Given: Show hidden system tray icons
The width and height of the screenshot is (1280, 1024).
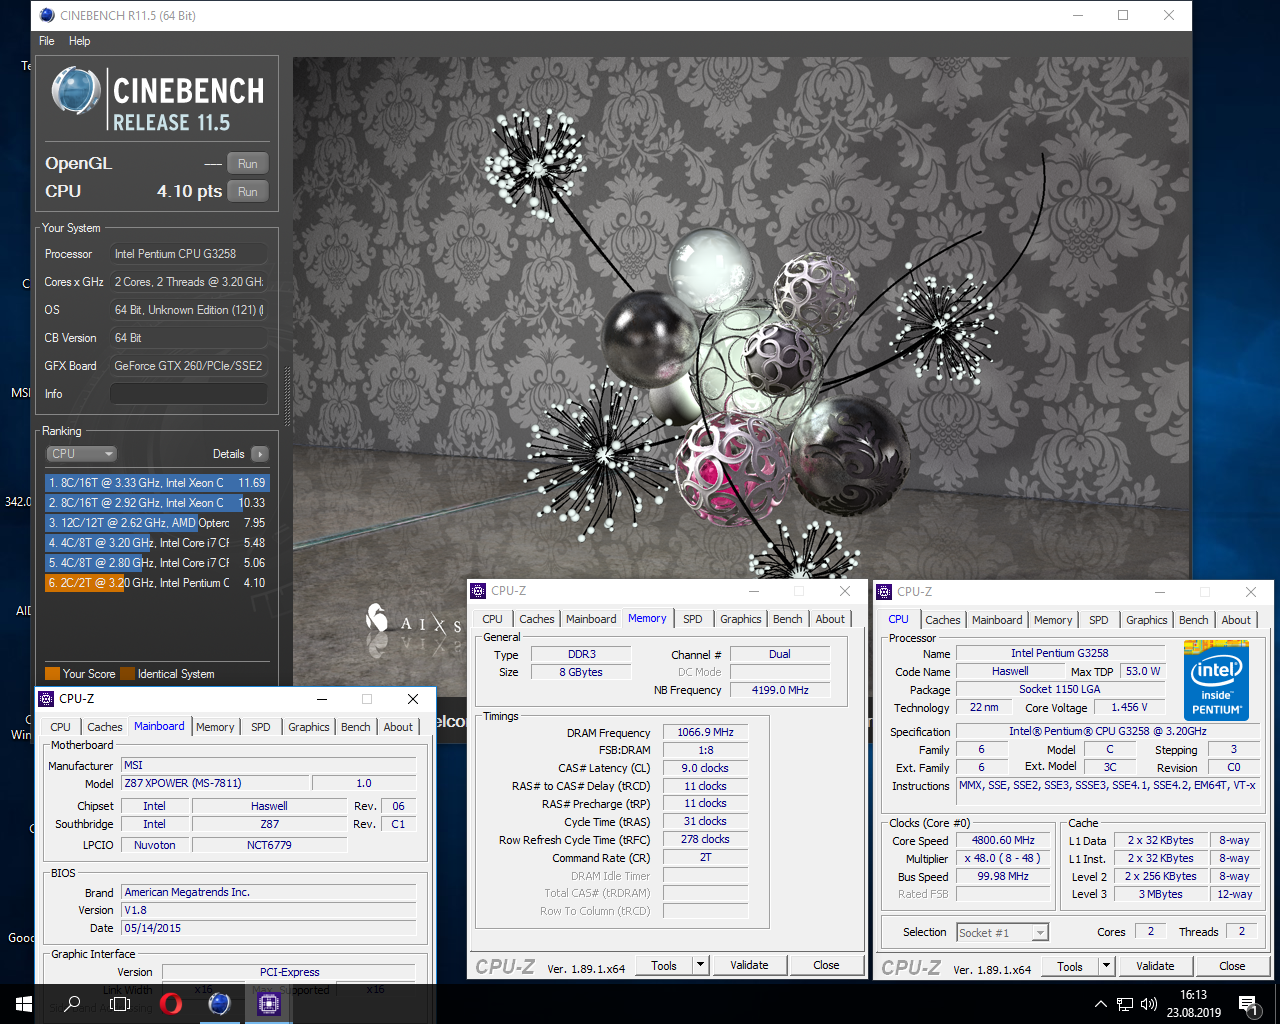Looking at the screenshot, I should (1100, 1004).
